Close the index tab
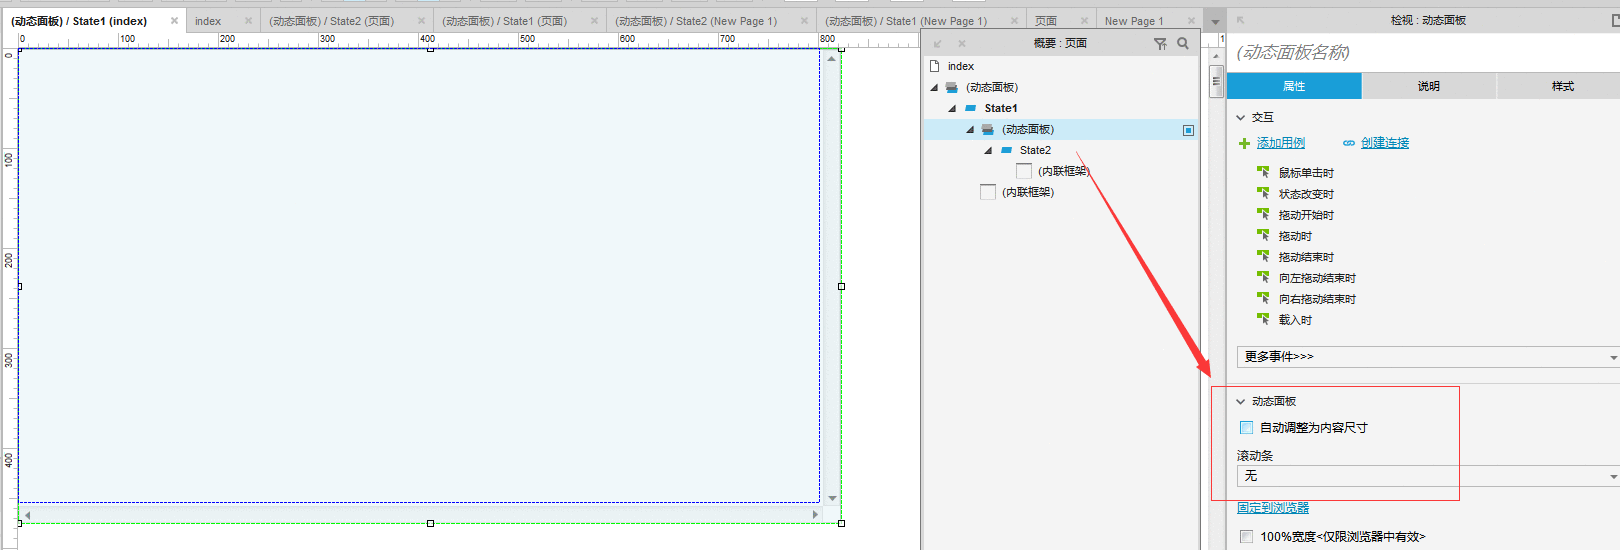This screenshot has height=550, width=1620. click(x=249, y=20)
